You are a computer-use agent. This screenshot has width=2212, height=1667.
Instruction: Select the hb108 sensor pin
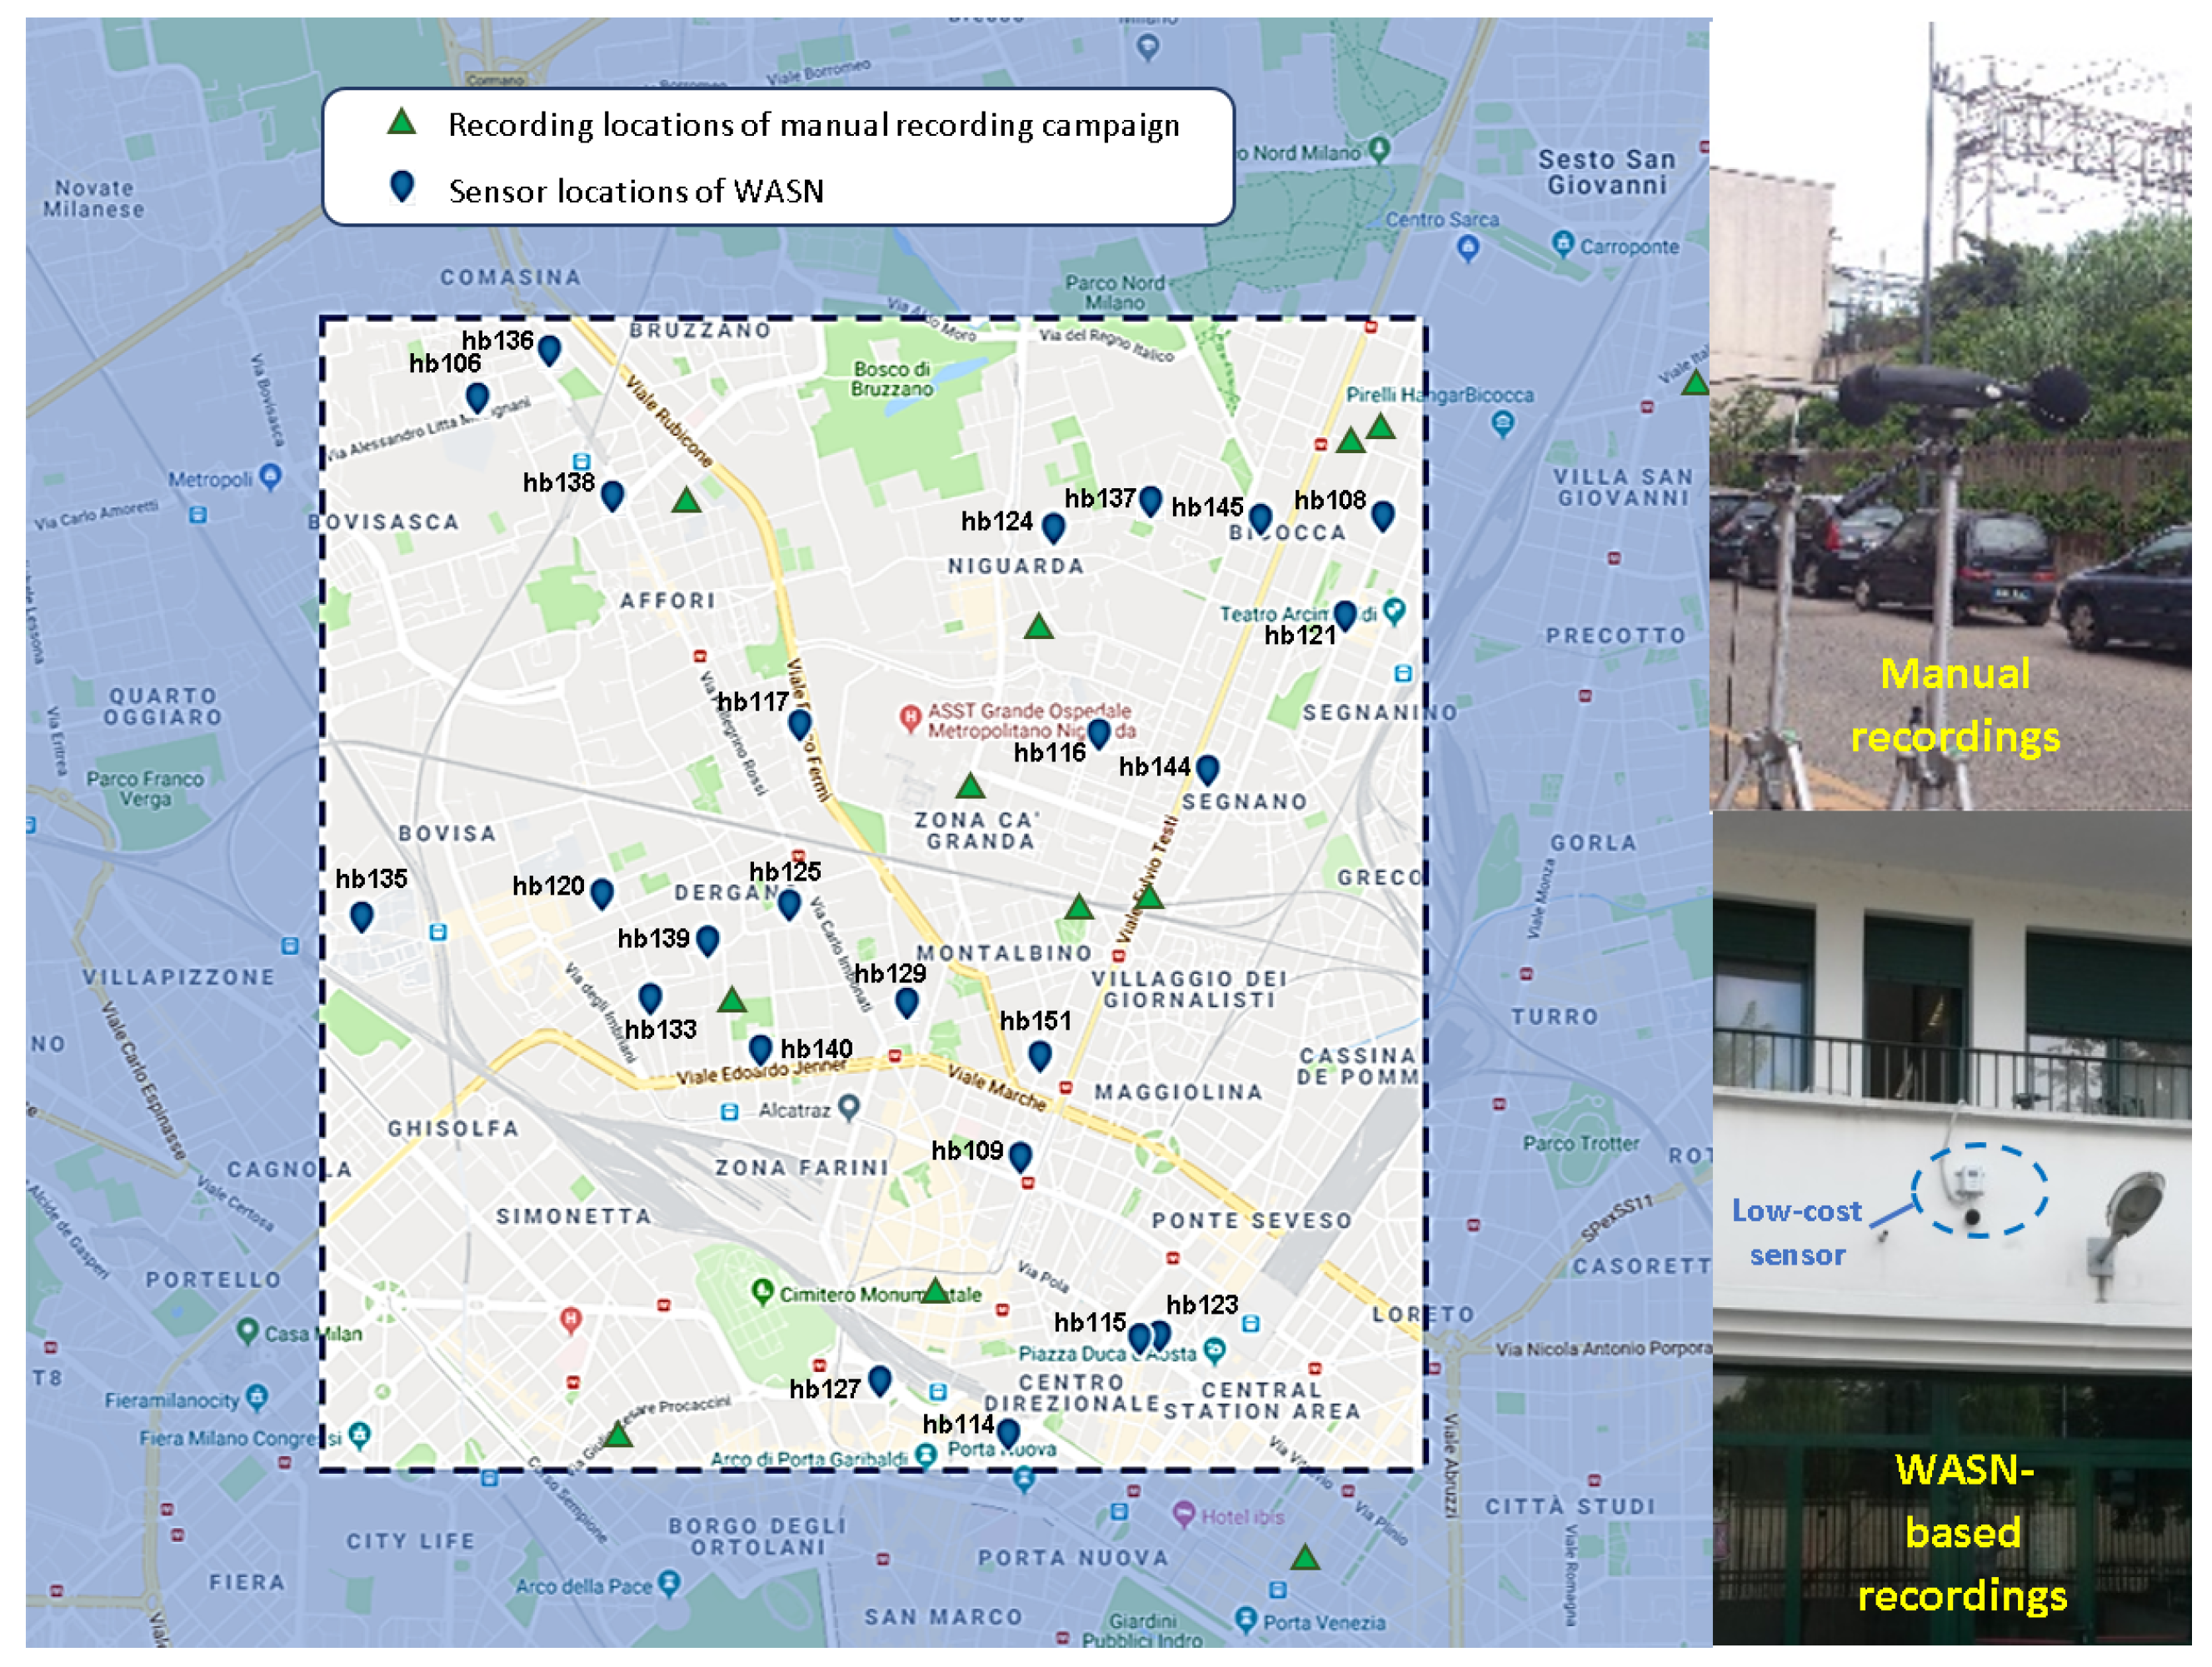1382,515
